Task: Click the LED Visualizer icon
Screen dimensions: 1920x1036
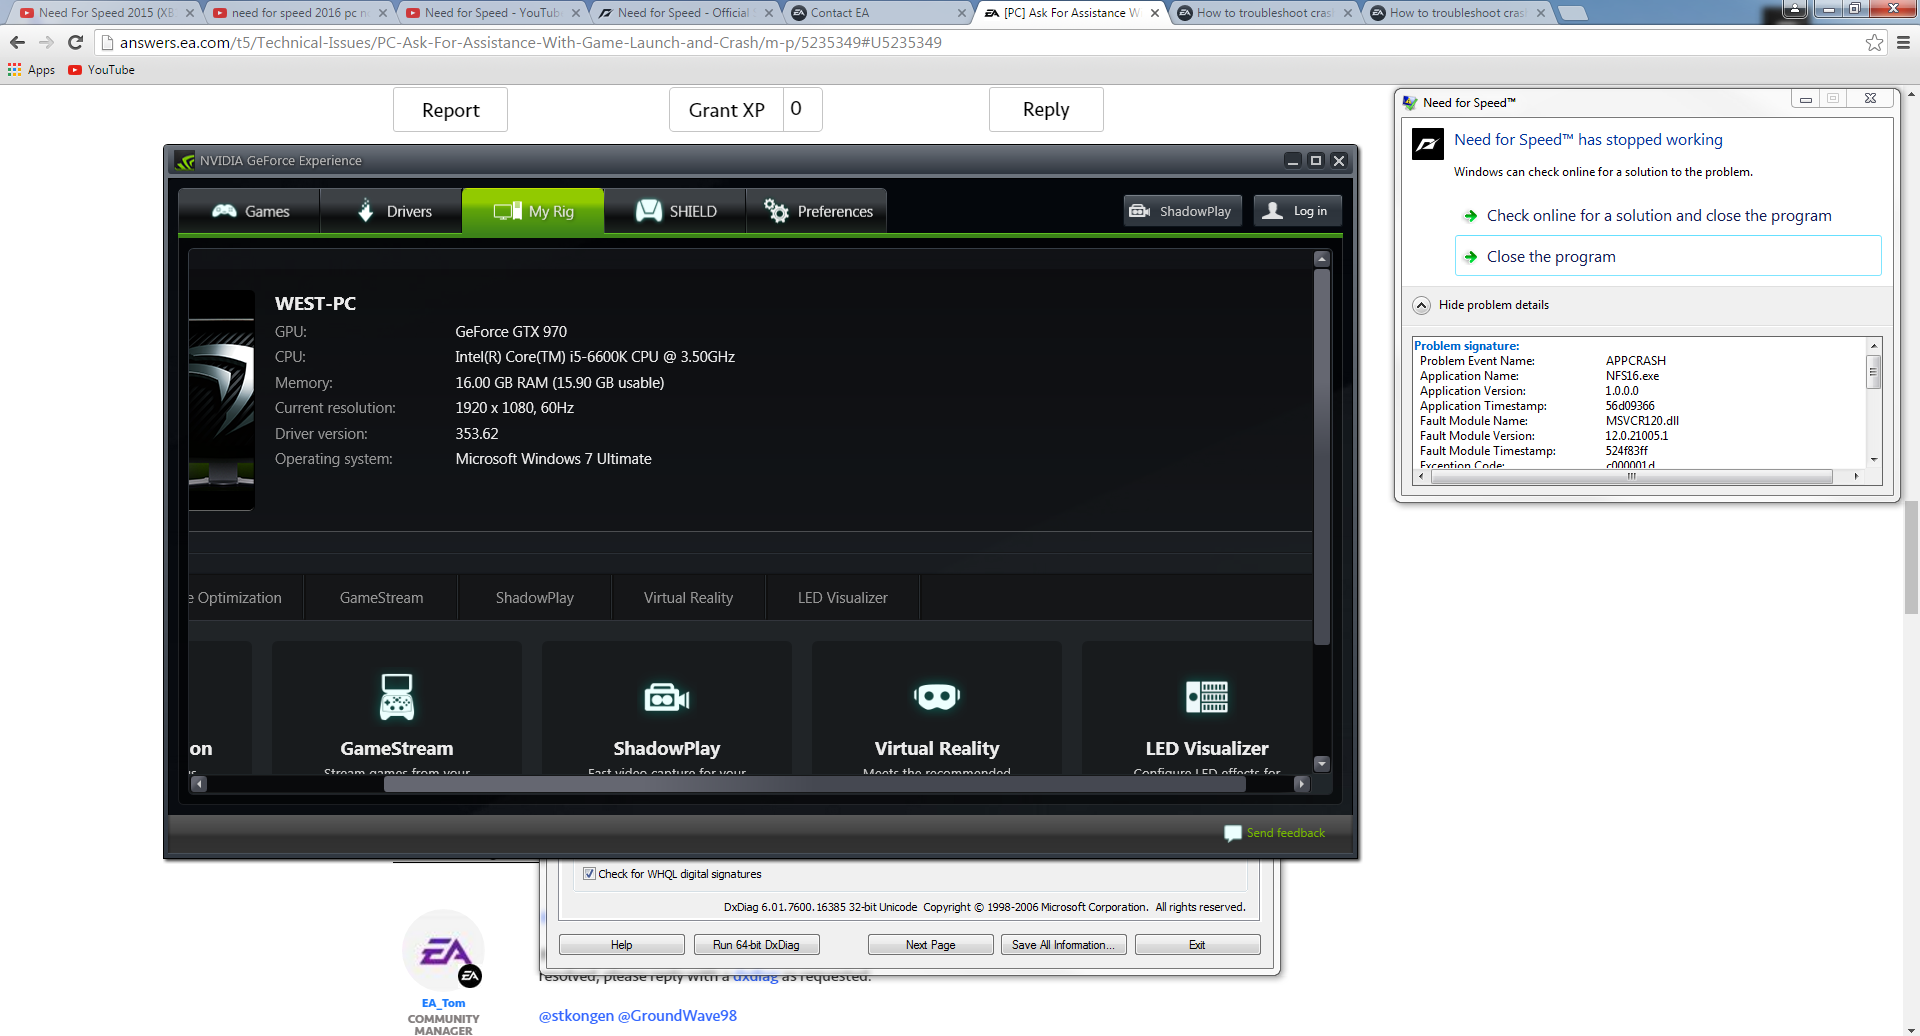Action: coord(1207,697)
